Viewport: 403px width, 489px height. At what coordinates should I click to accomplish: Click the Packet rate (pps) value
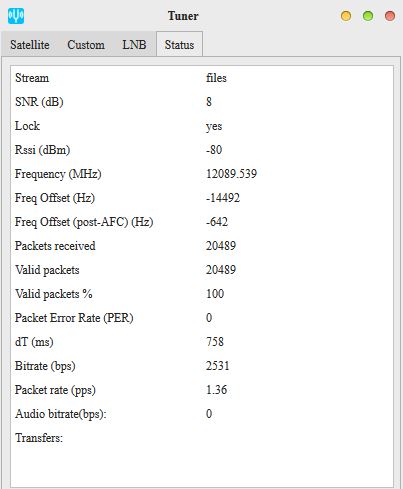[216, 390]
